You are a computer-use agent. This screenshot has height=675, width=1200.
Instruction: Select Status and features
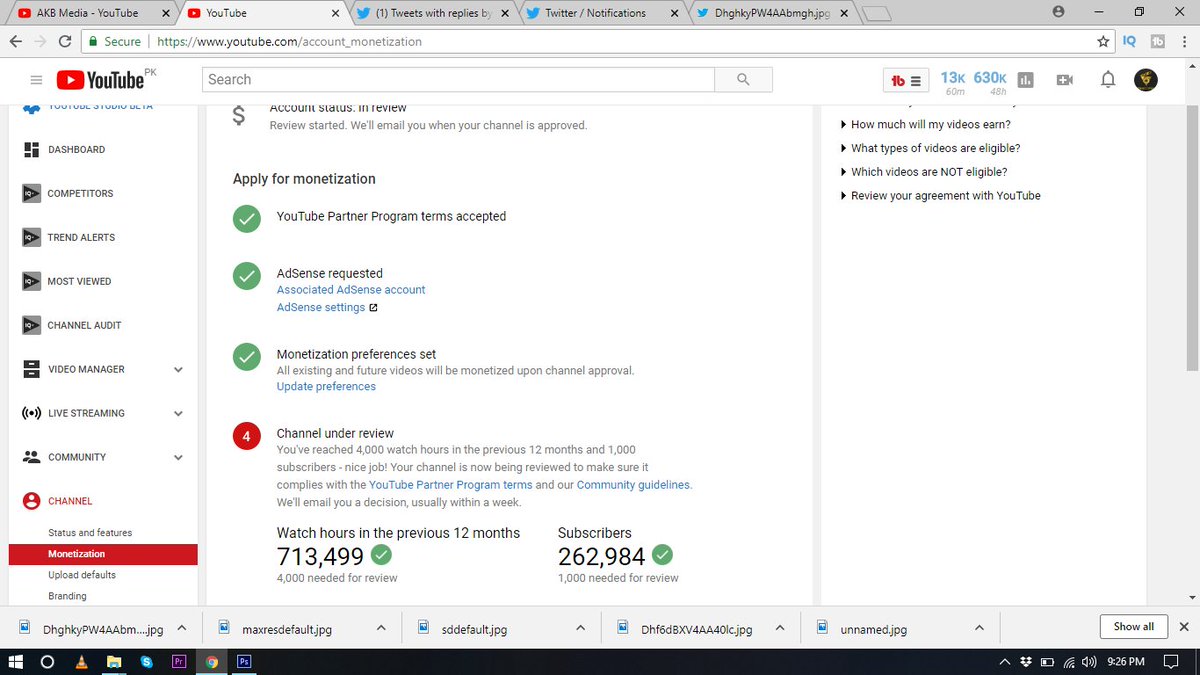click(x=90, y=533)
